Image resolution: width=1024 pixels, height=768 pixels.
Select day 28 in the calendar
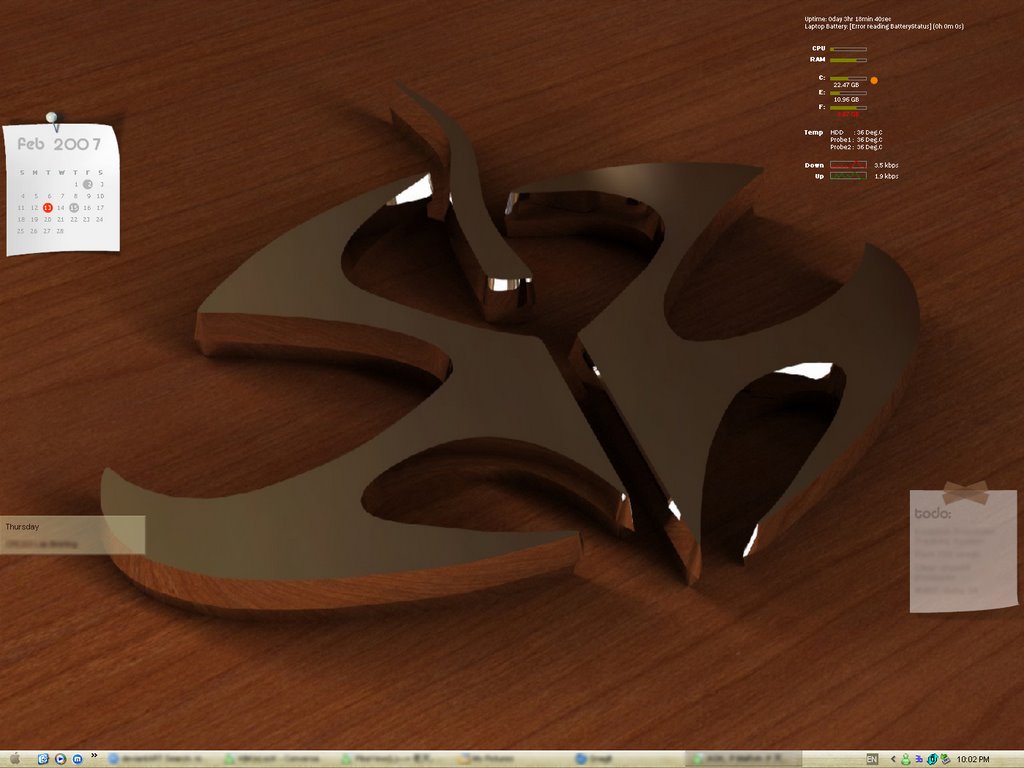coord(60,231)
